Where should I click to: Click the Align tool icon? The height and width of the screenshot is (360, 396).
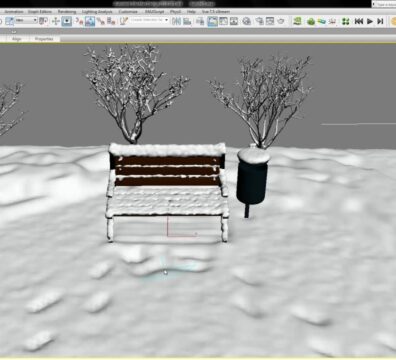click(187, 21)
